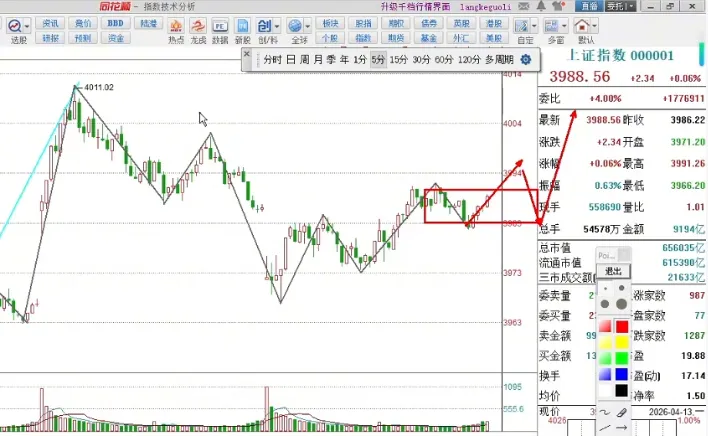Pick the solid green color swatch
Screen dimensions: 708x436
[622, 358]
